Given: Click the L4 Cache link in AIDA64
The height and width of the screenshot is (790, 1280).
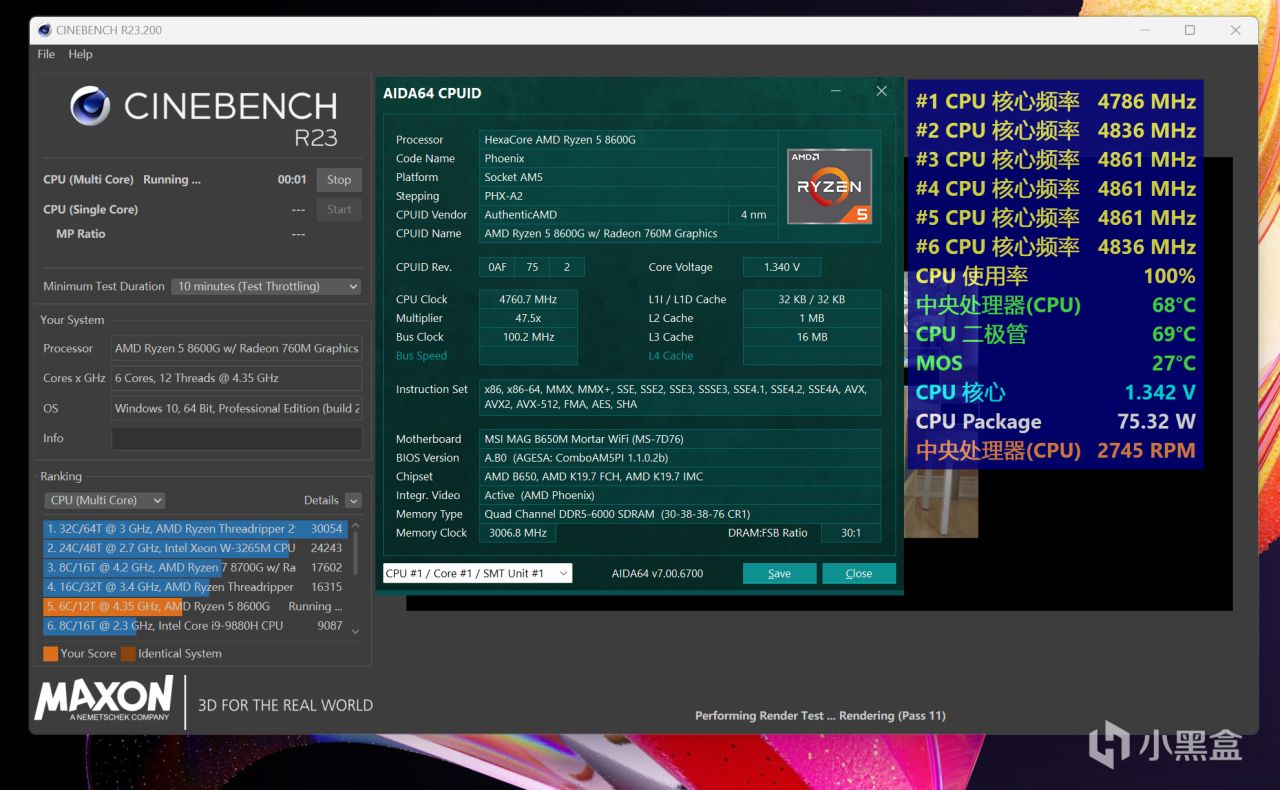Looking at the screenshot, I should click(670, 356).
